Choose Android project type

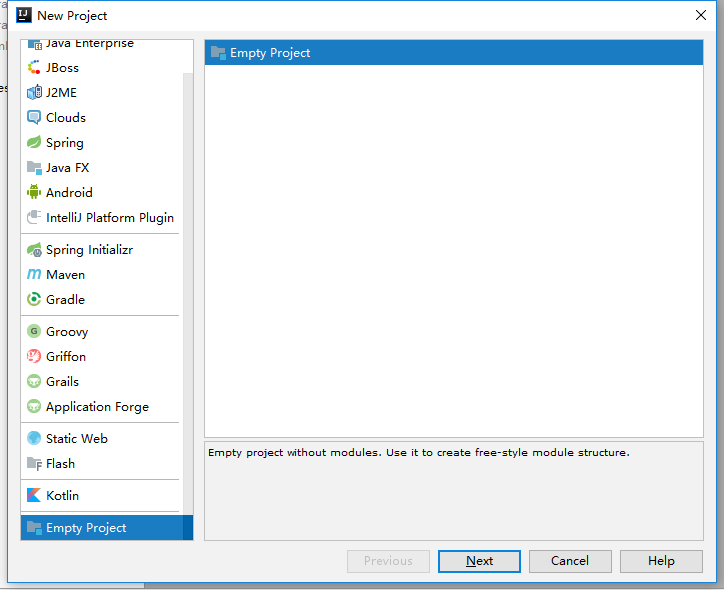point(100,192)
